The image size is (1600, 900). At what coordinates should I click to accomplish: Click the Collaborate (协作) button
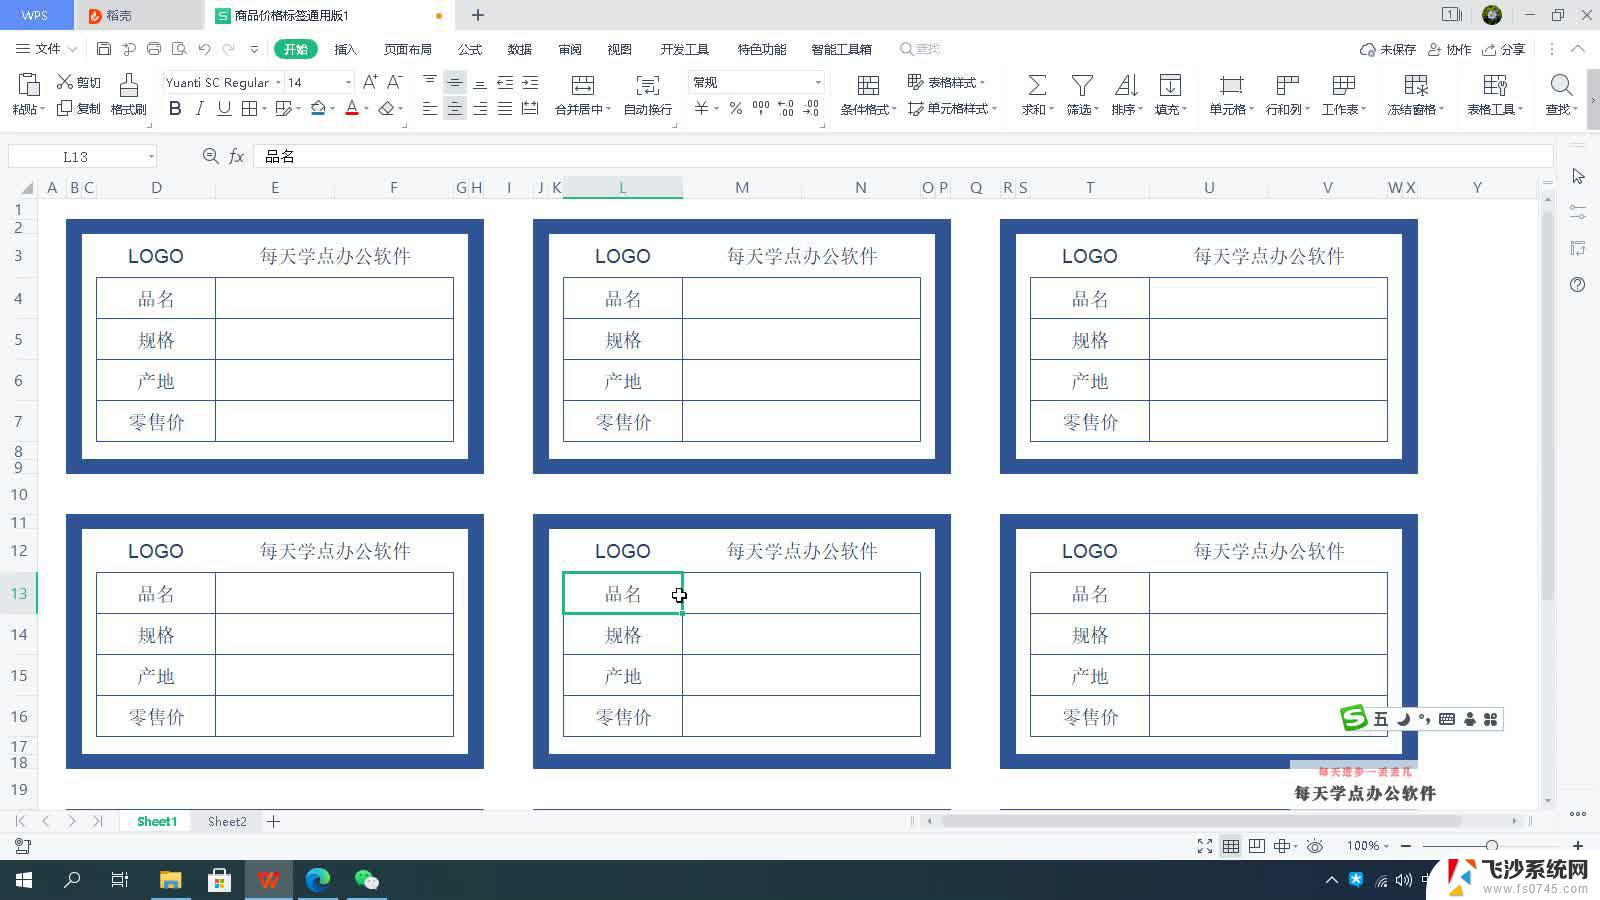[x=1450, y=49]
